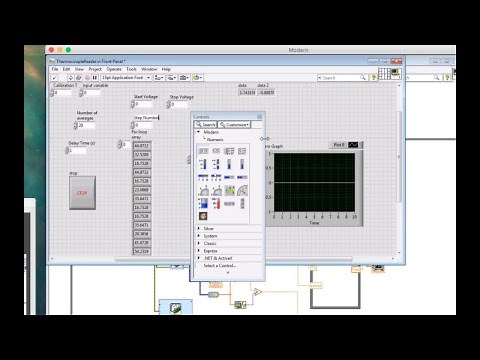
Task: Click the Stop Voltage numeric field
Action: tap(179, 104)
